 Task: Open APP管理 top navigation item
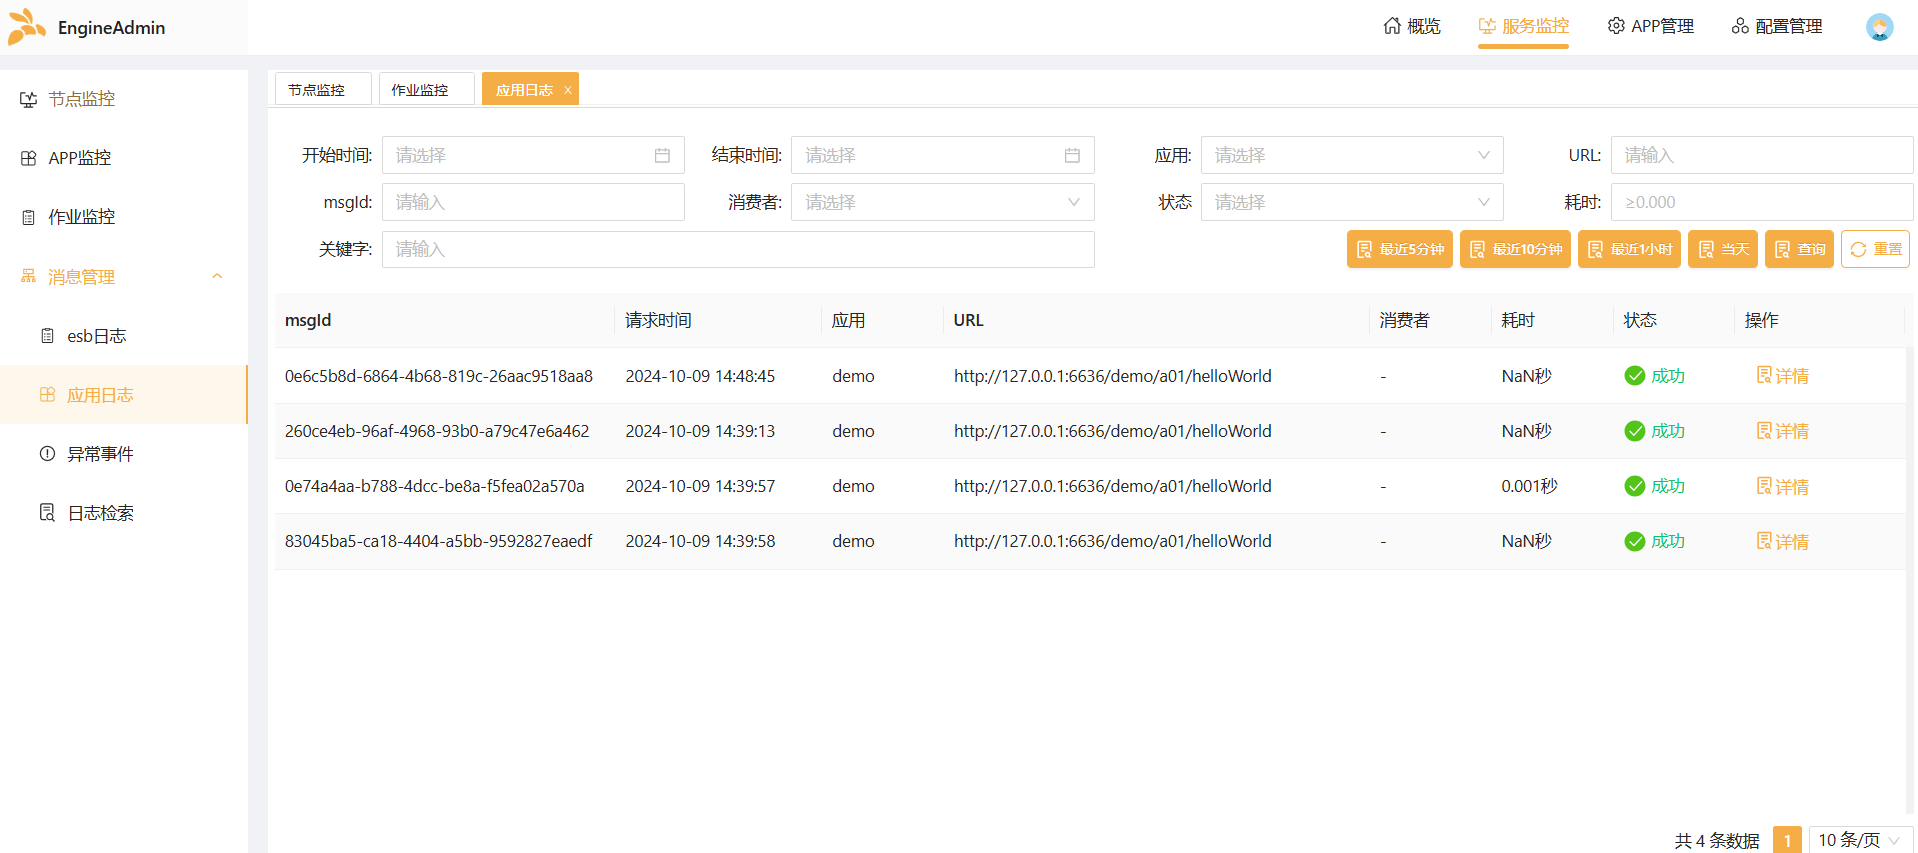coord(1651,27)
